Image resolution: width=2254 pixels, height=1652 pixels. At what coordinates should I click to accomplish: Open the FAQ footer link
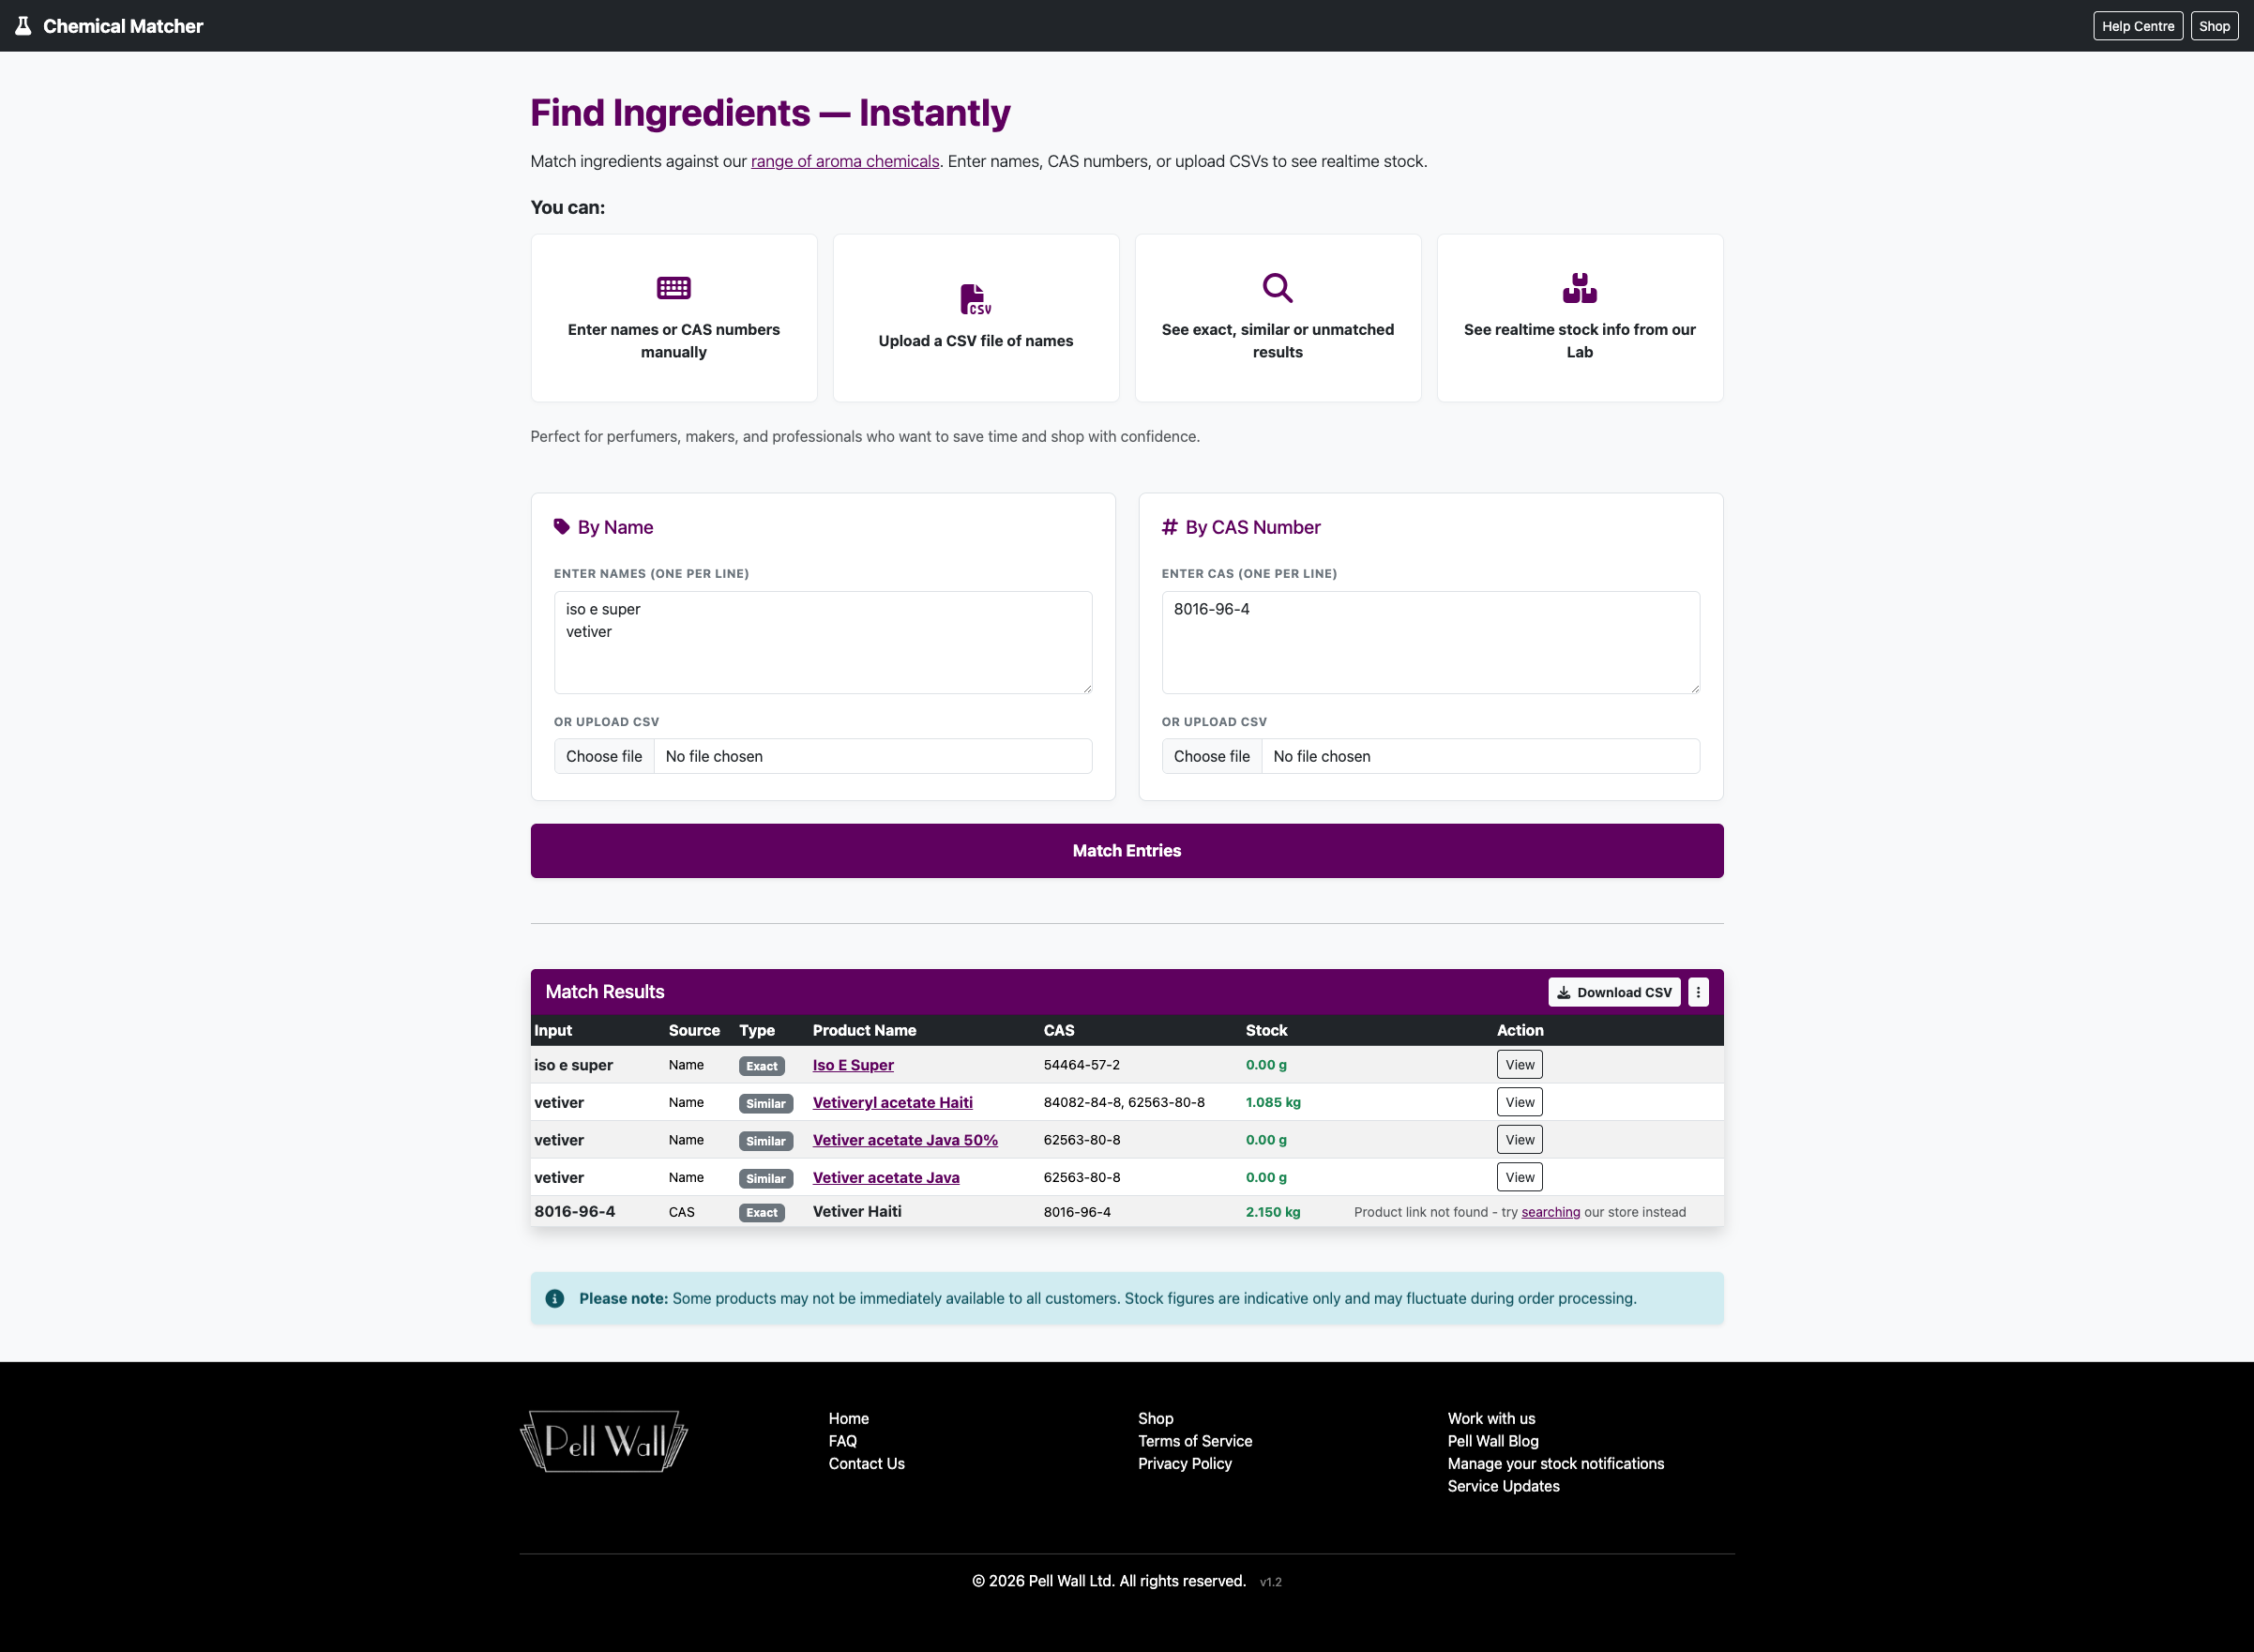842,1441
